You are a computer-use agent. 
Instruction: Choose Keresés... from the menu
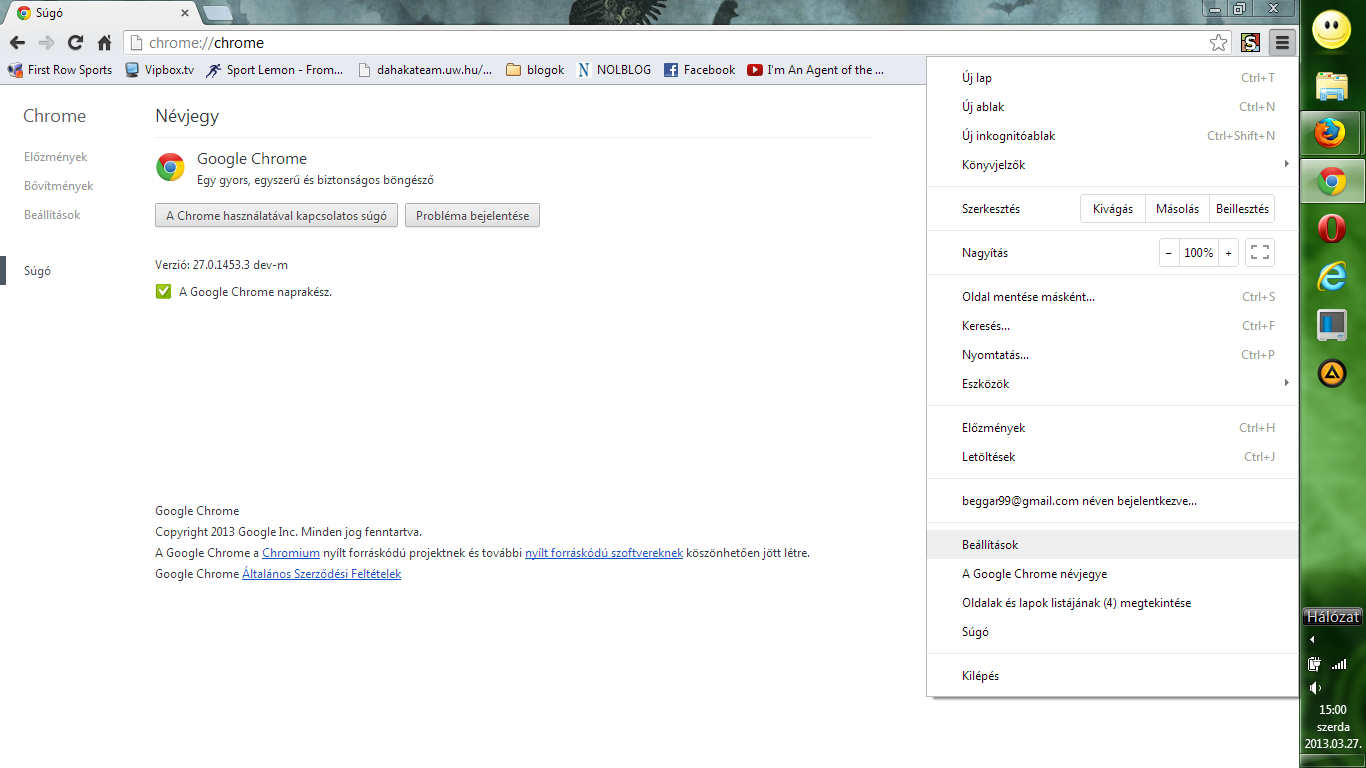(x=1112, y=326)
